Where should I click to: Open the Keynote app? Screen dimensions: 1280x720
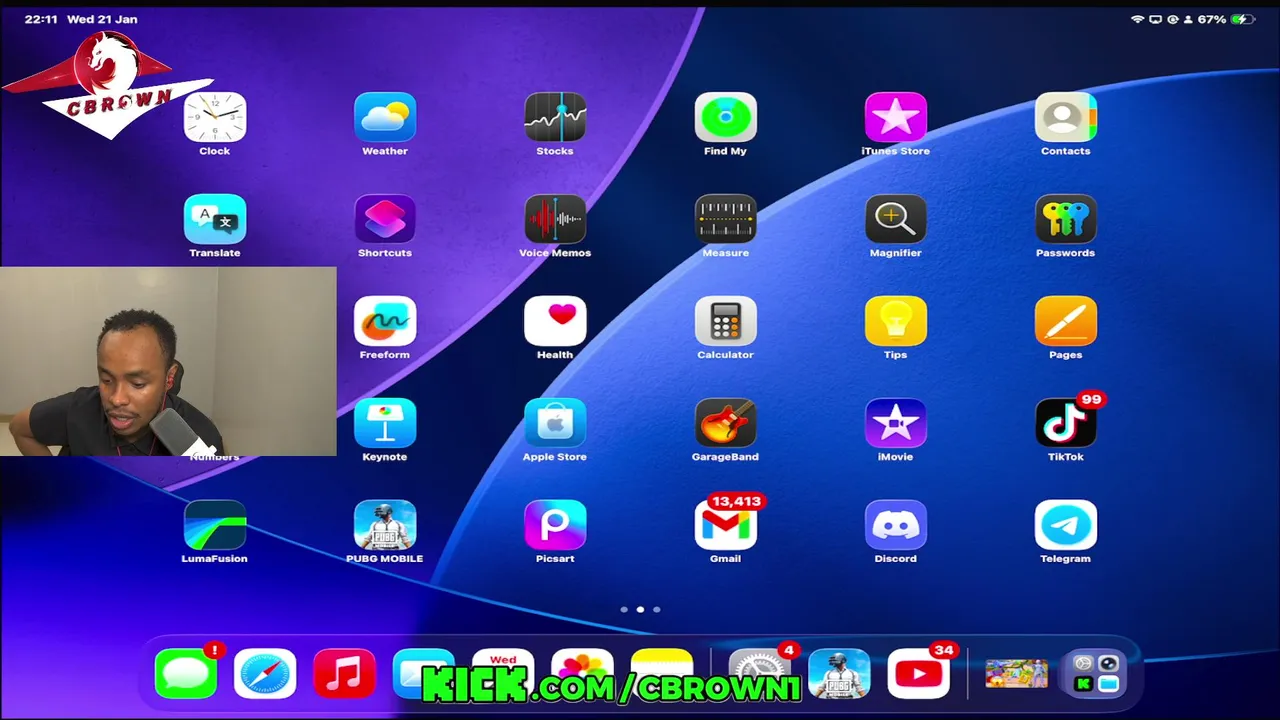click(x=385, y=423)
